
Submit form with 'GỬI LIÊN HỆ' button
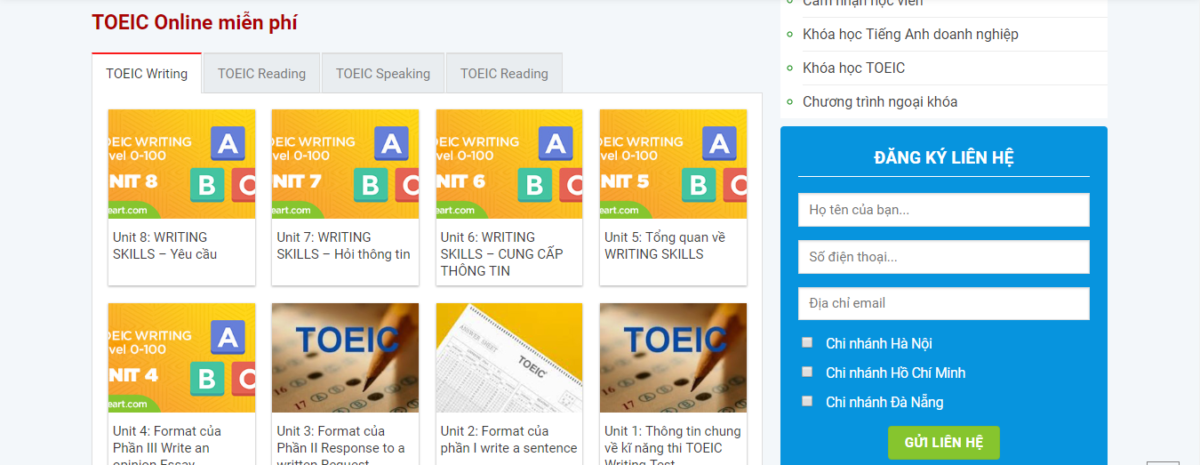coord(943,442)
